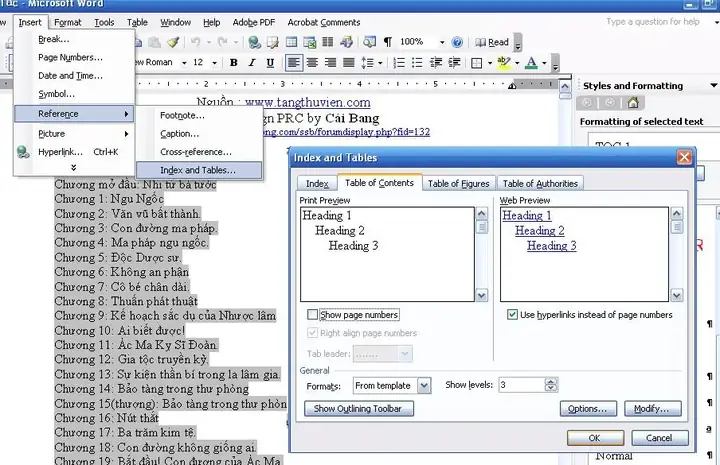720x465 pixels.
Task: Apply Align Right to text
Action: (331, 62)
